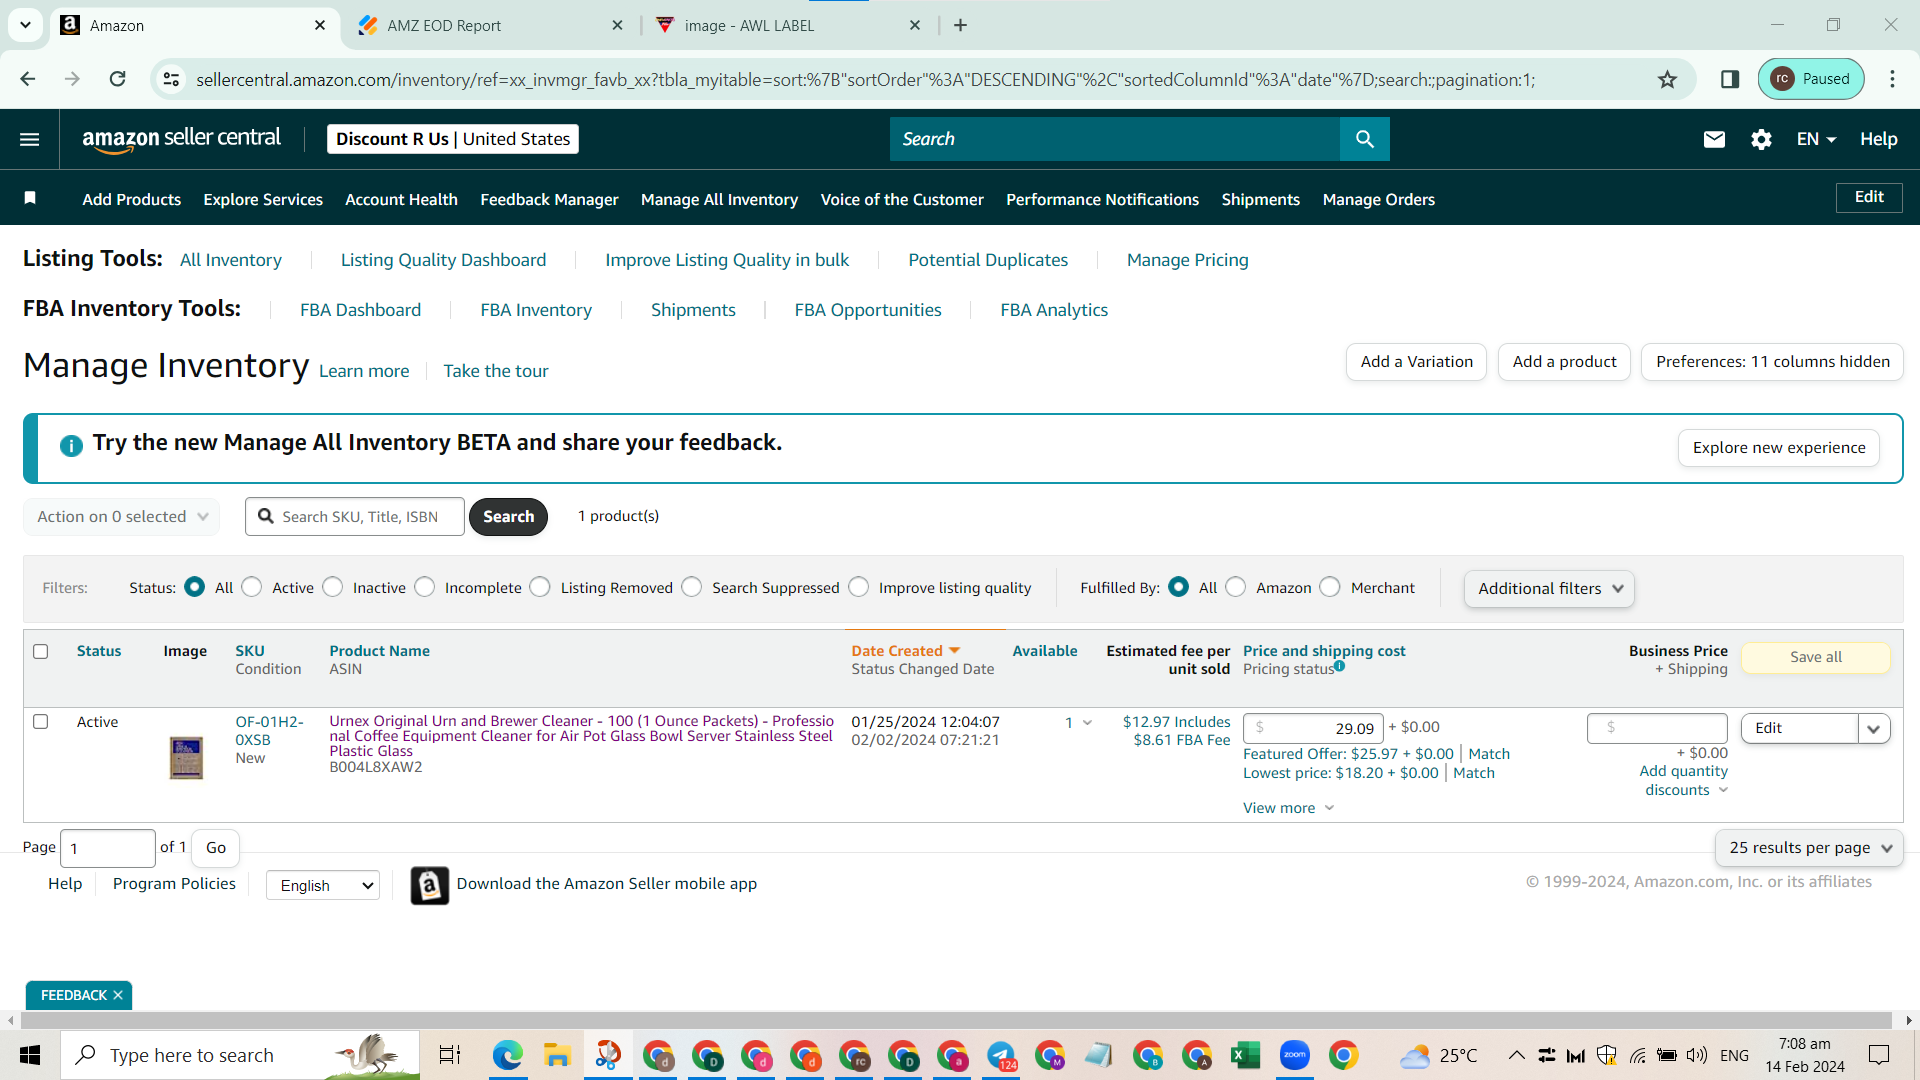Screen dimensions: 1920x1080
Task: Open the browser side panel icon
Action: pyautogui.click(x=1730, y=79)
